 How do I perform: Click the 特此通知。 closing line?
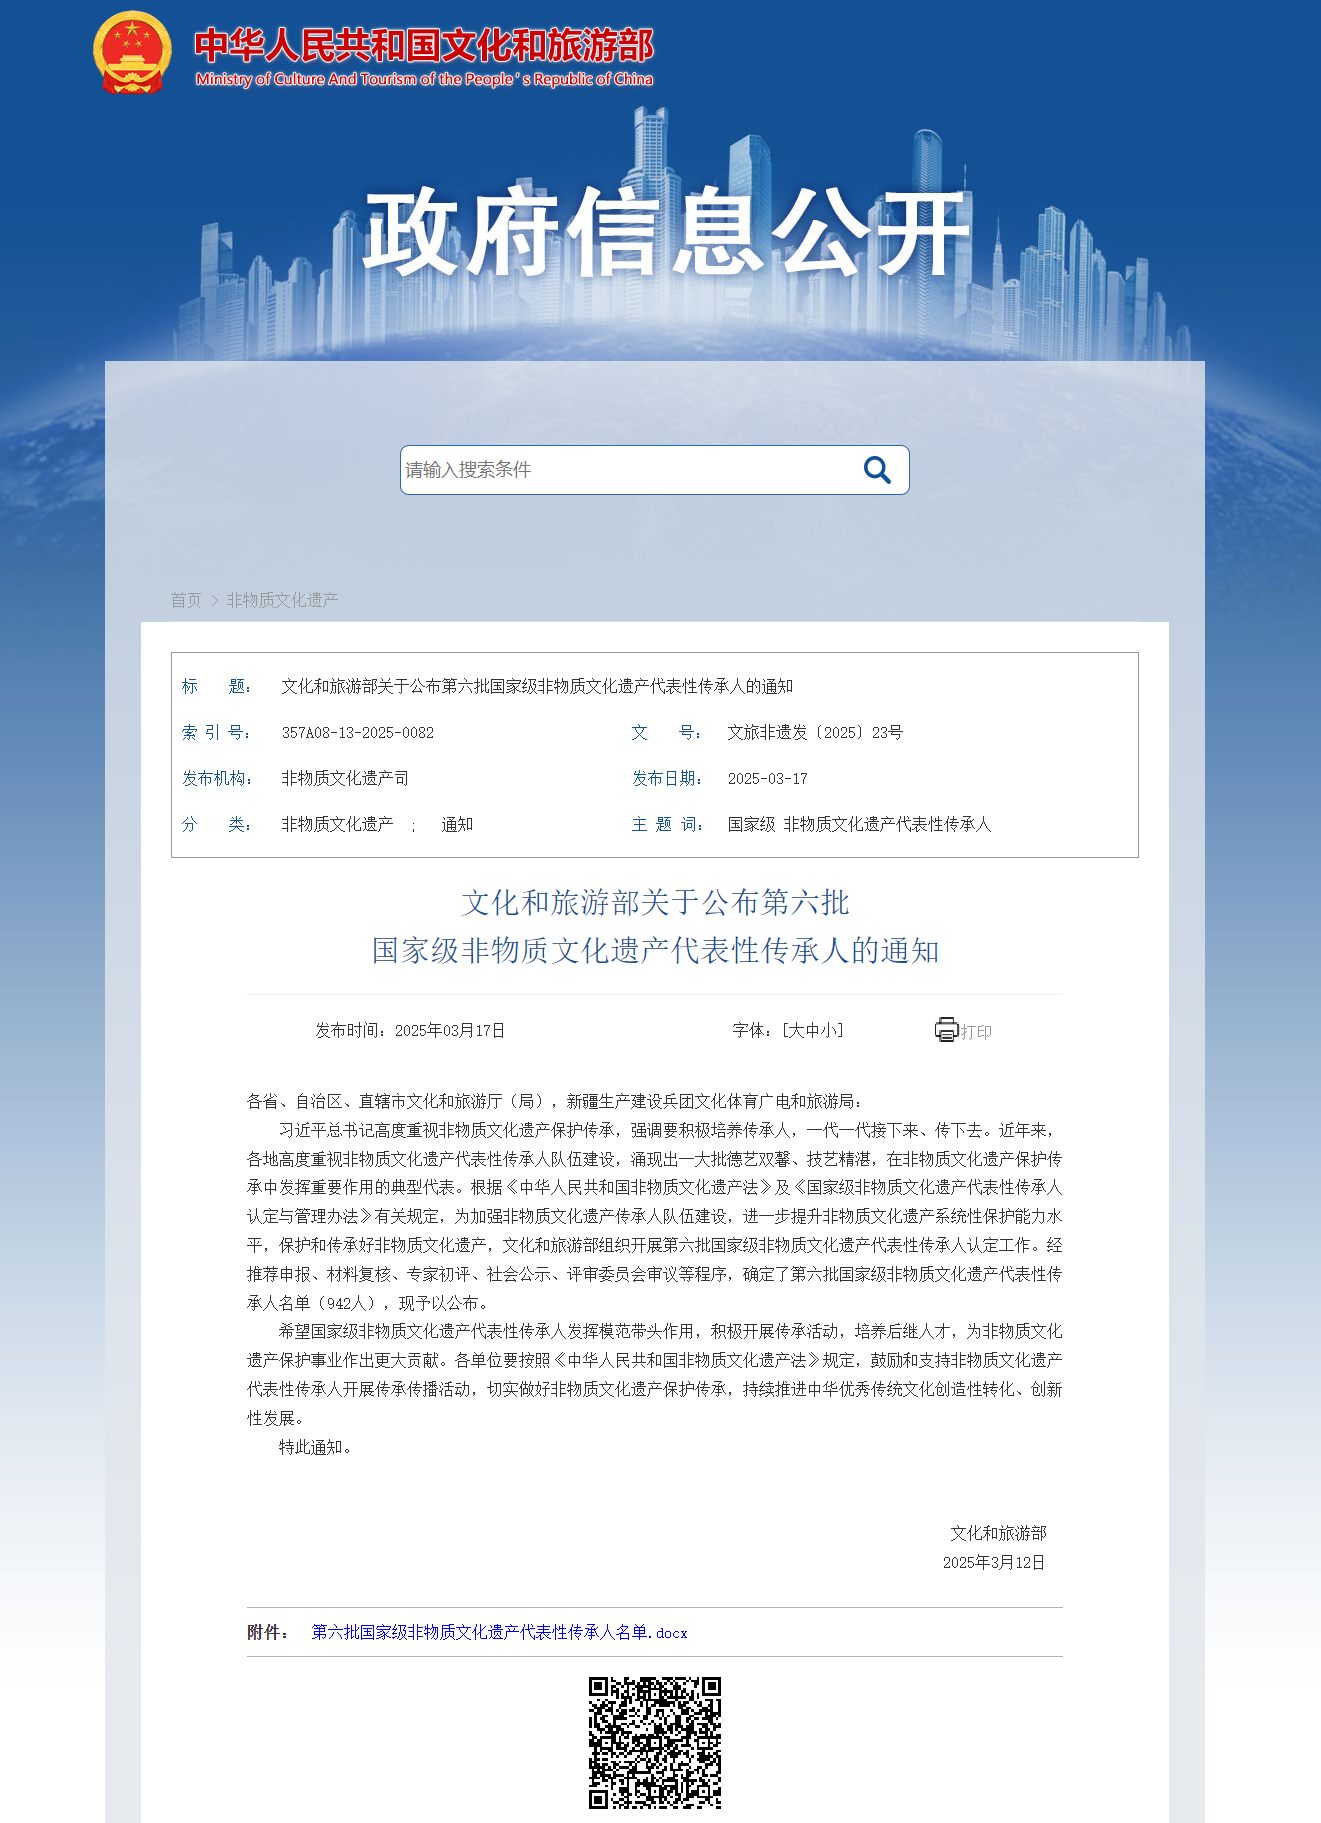[315, 1447]
